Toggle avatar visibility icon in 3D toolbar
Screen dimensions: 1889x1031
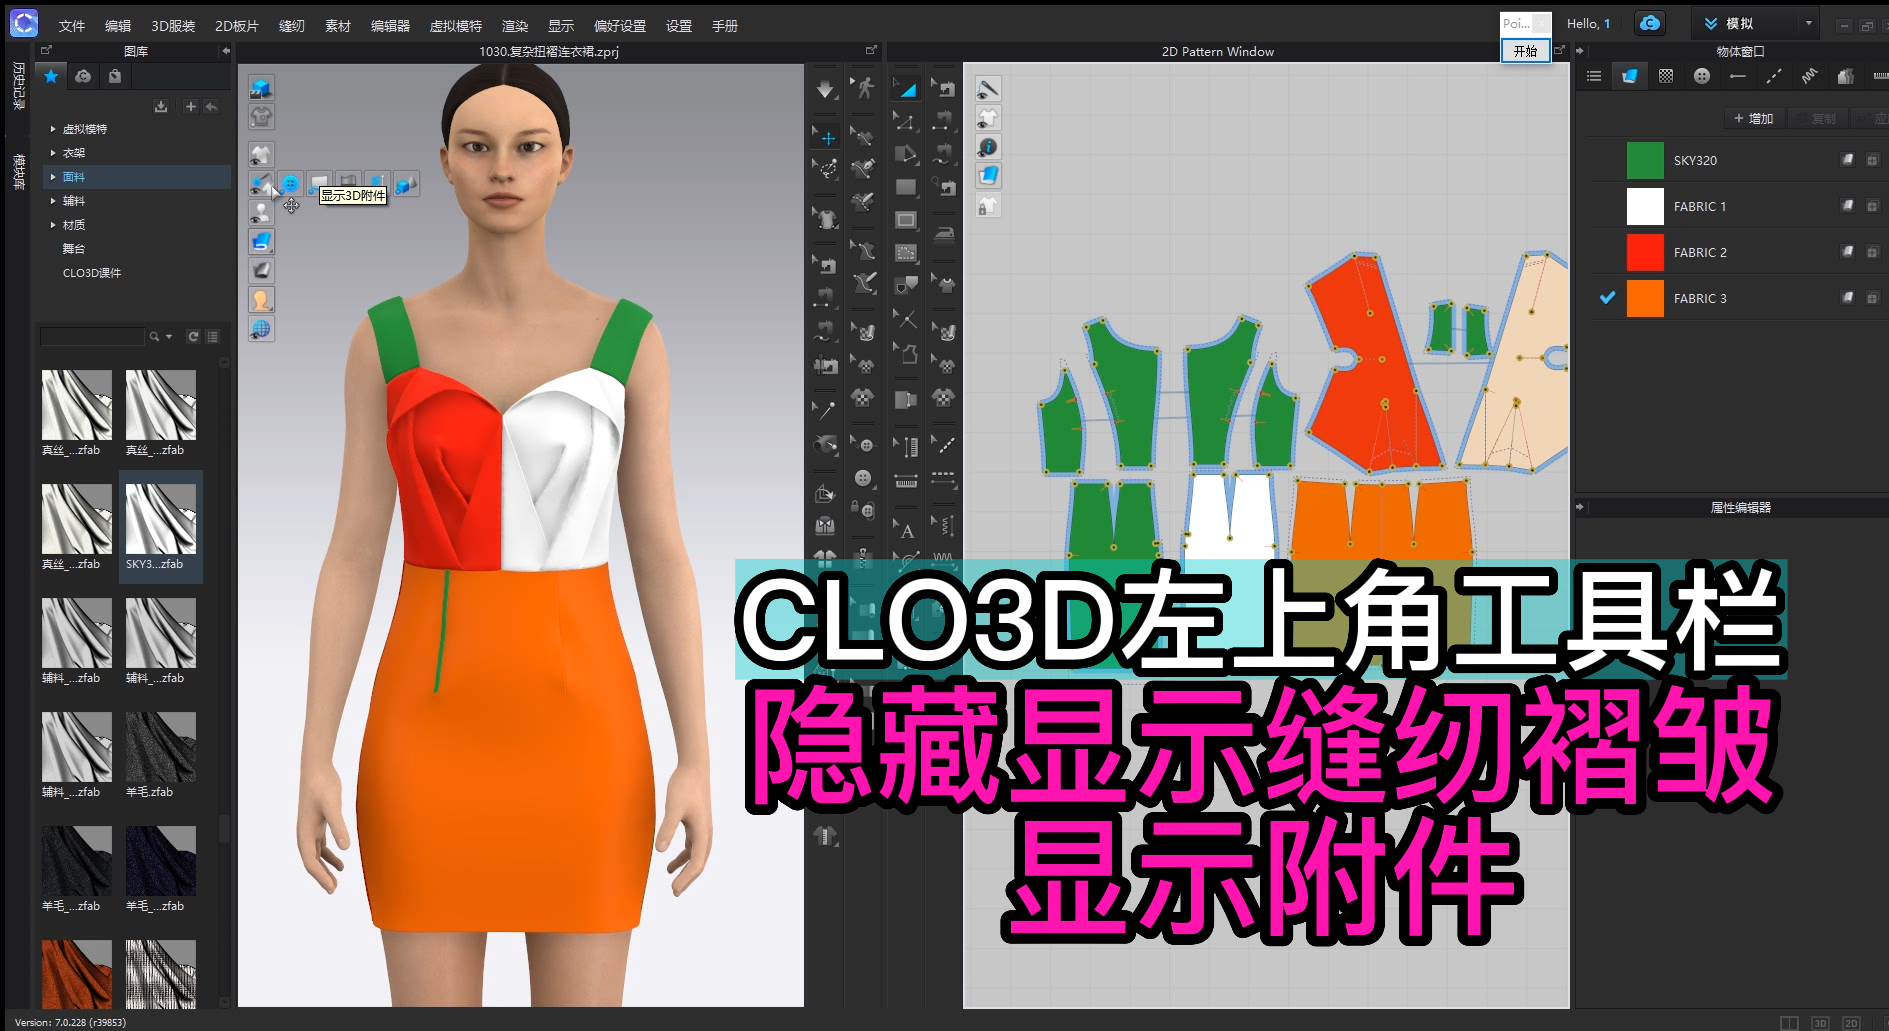261,213
